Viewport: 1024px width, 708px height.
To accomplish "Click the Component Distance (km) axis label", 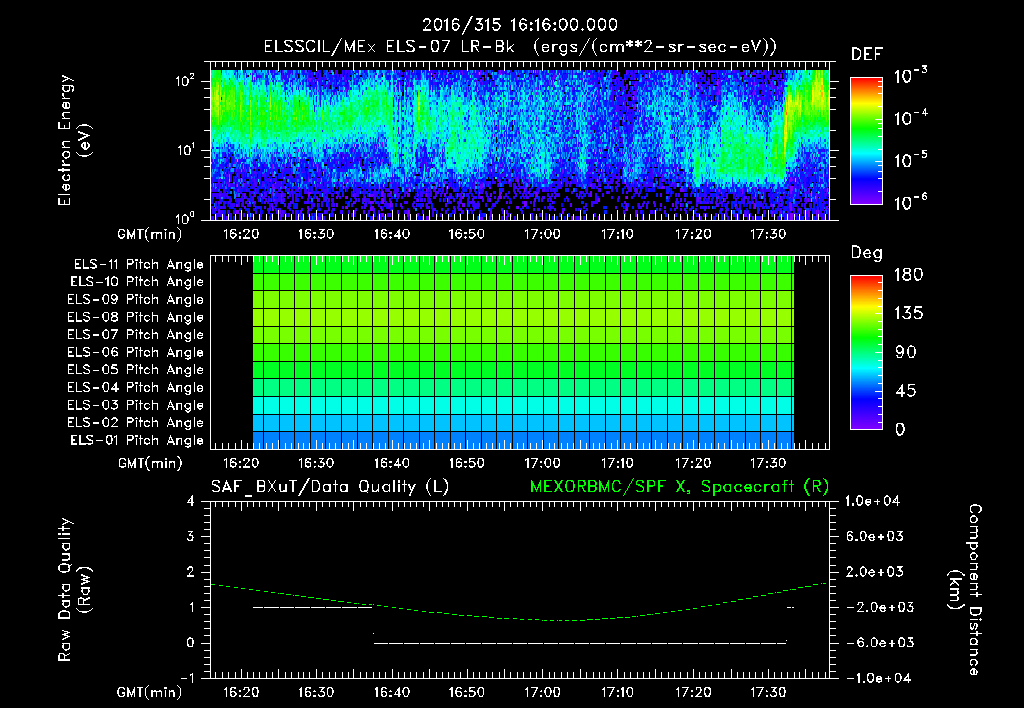I will (965, 589).
